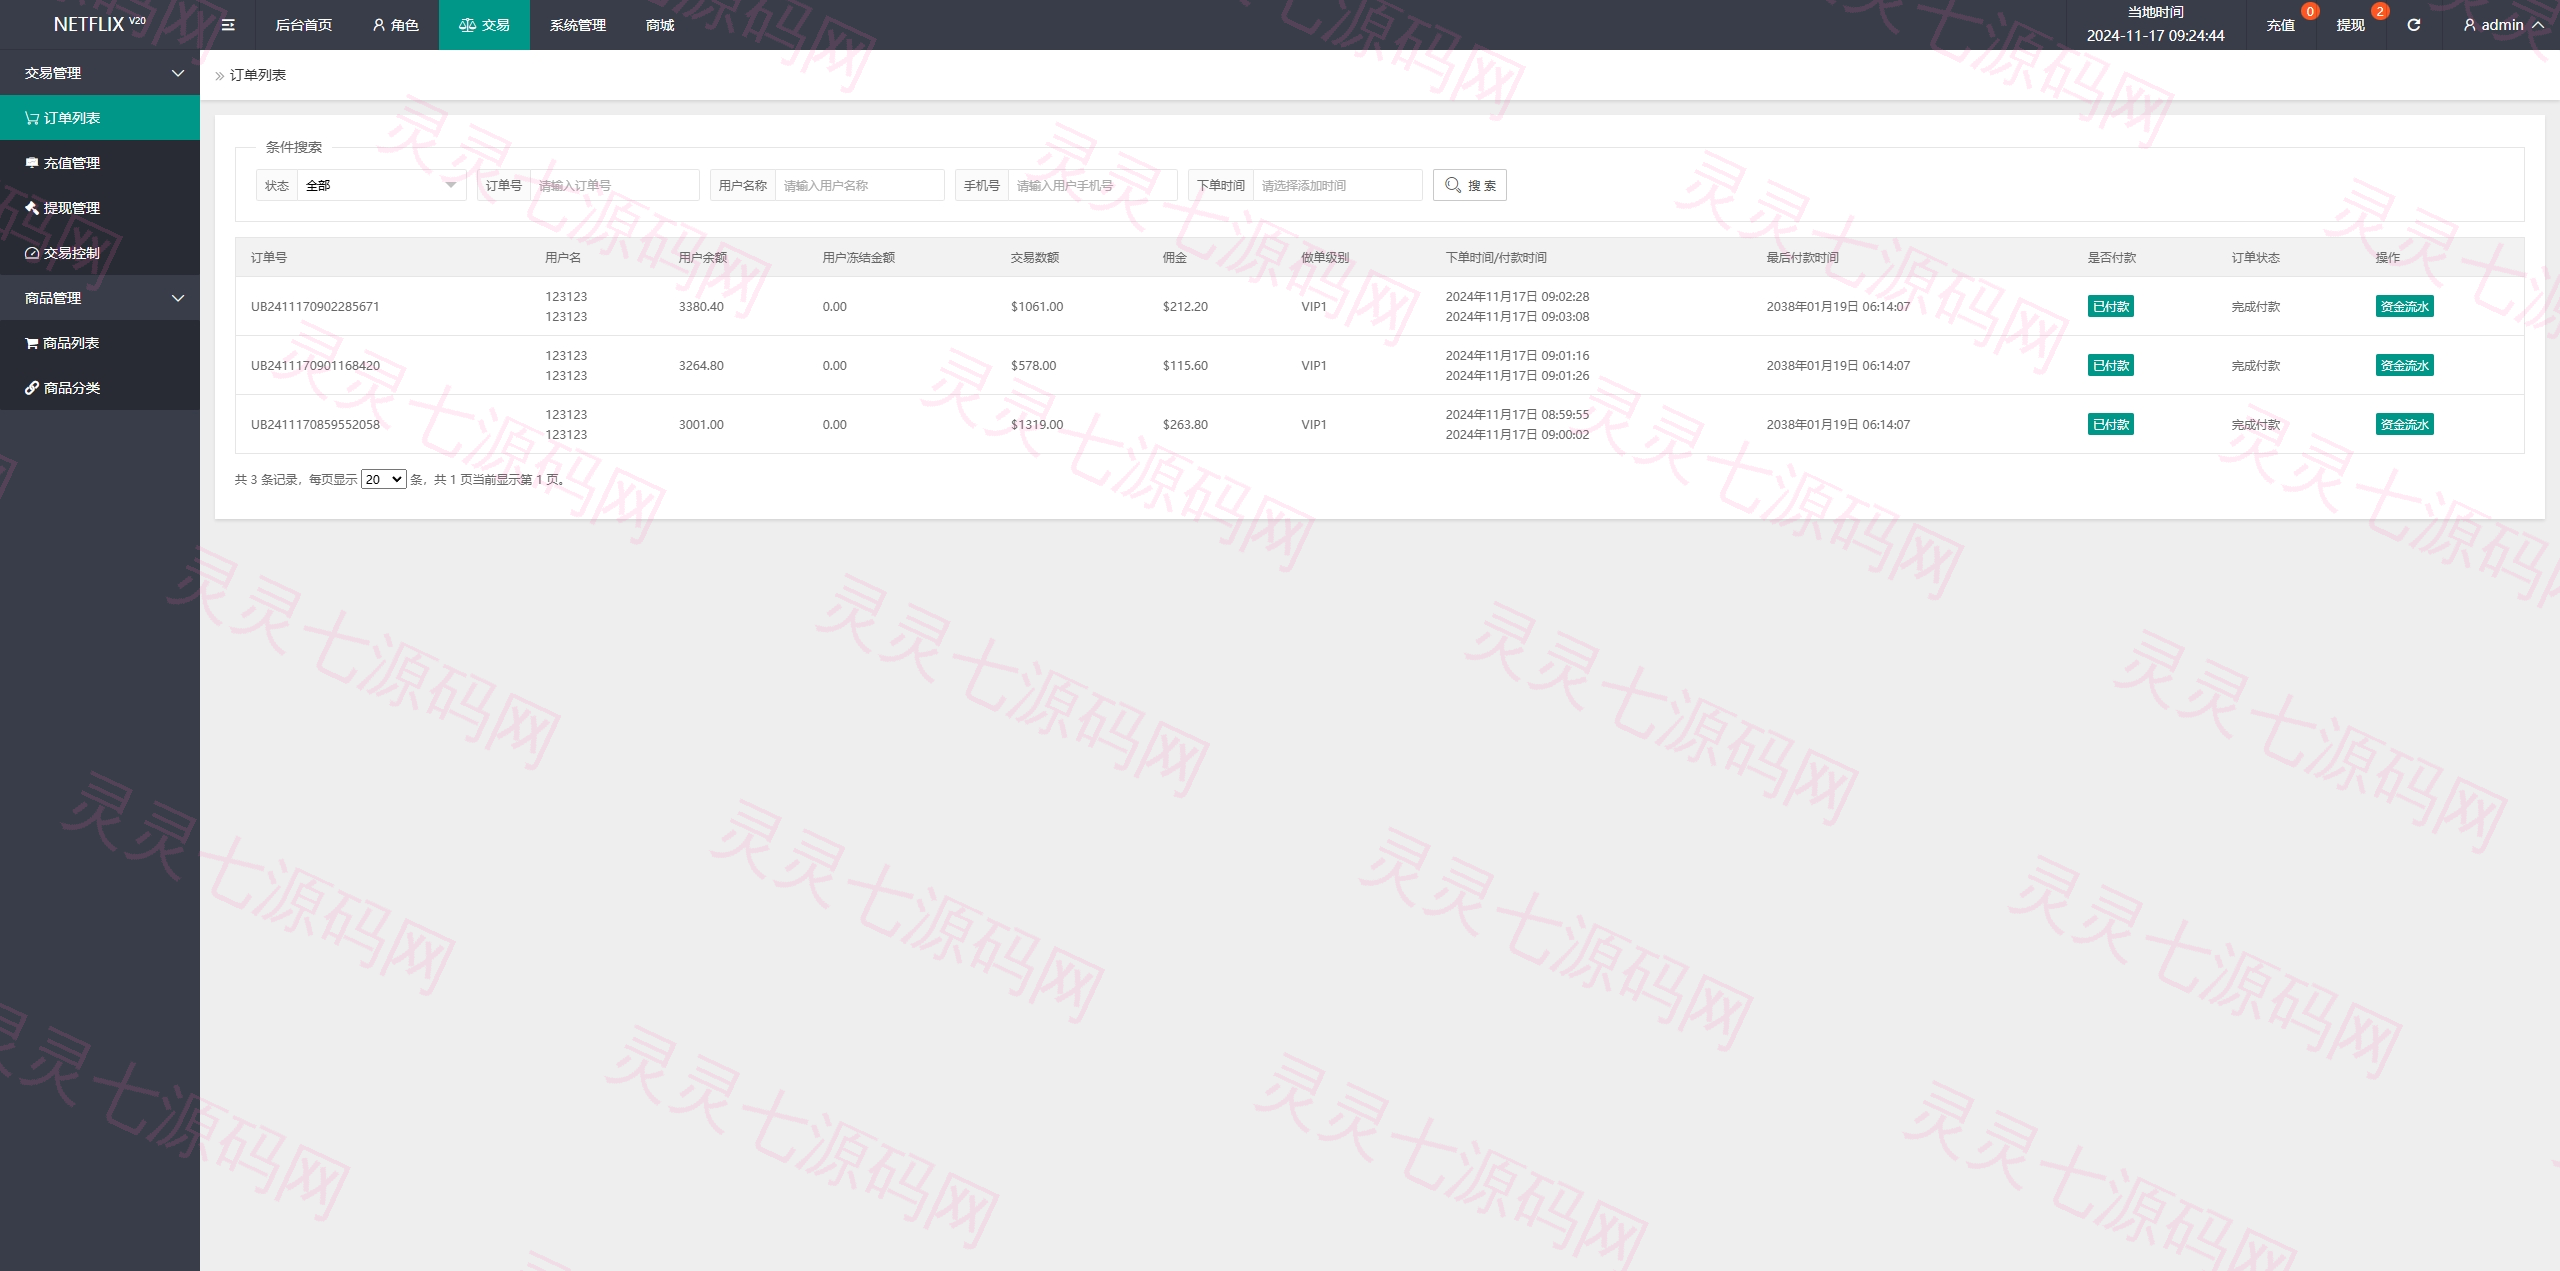
Task: Click order number UB2411170859552058
Action: (x=315, y=424)
